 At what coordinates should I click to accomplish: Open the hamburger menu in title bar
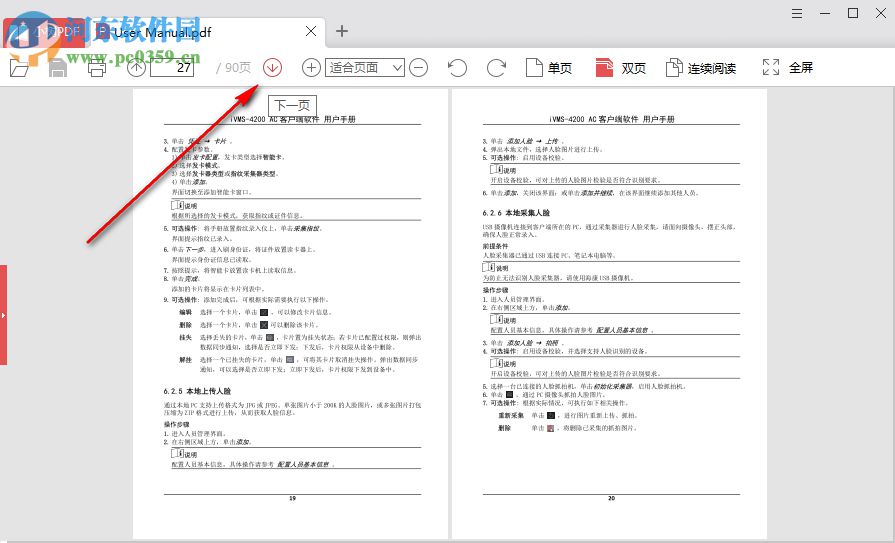[797, 13]
